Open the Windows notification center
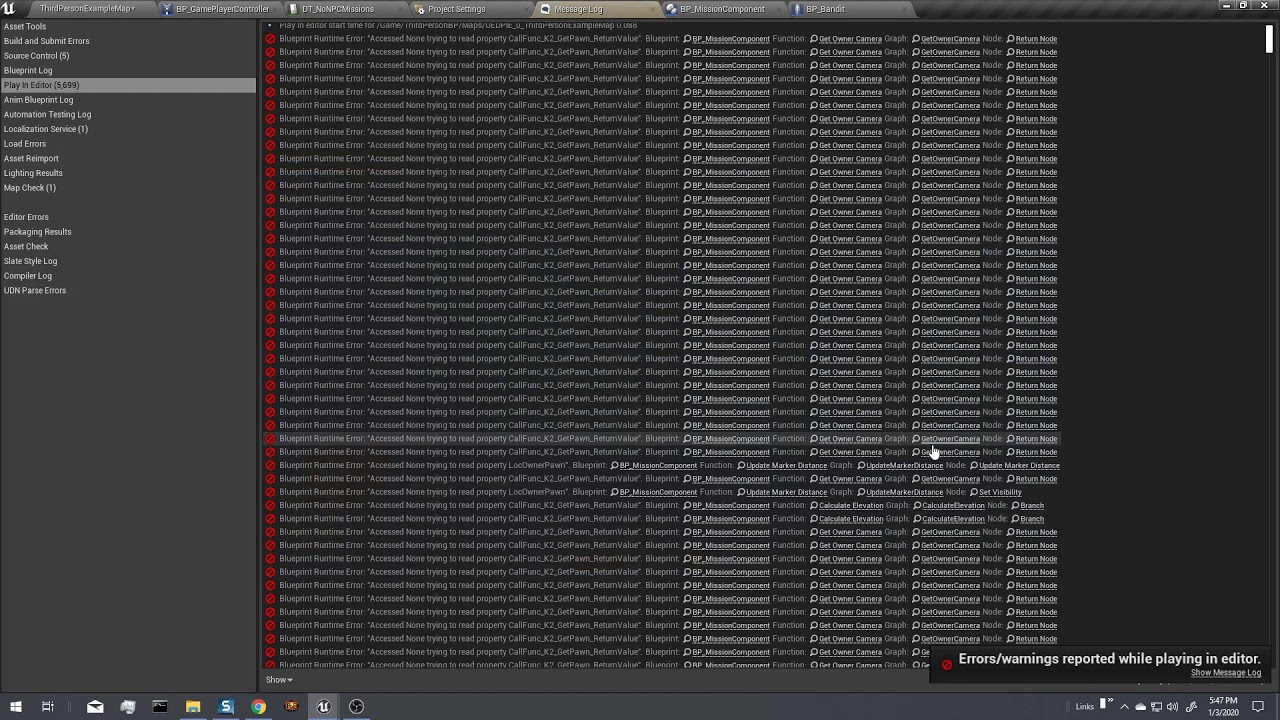This screenshot has width=1280, height=720. (1258, 707)
